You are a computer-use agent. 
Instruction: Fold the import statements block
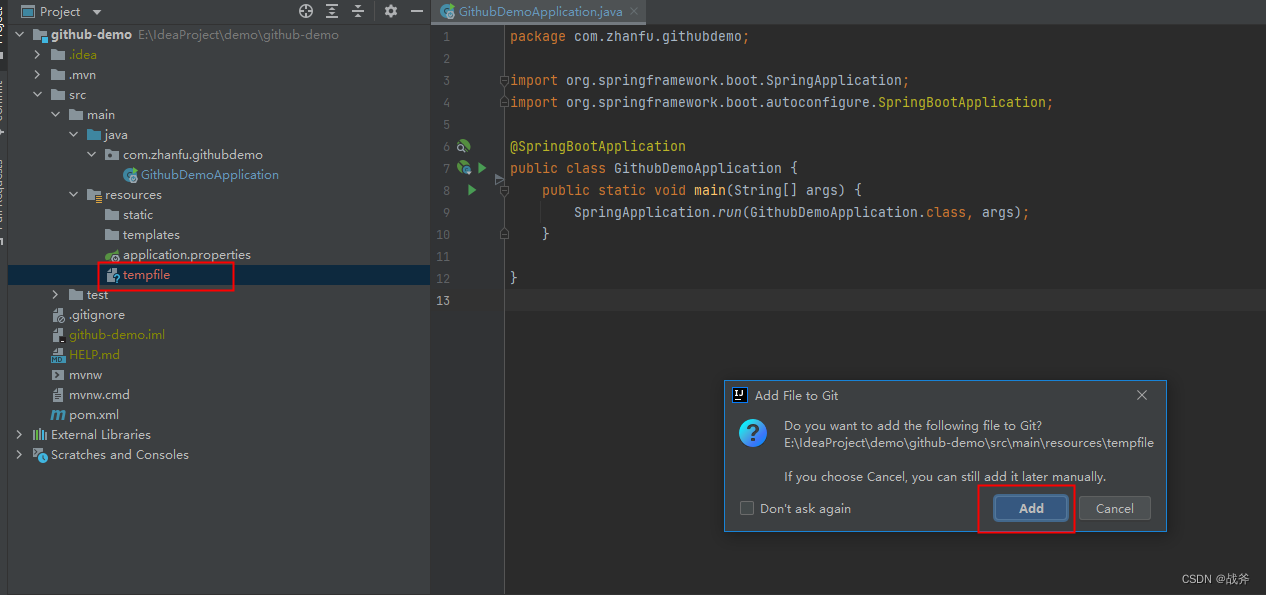(504, 80)
